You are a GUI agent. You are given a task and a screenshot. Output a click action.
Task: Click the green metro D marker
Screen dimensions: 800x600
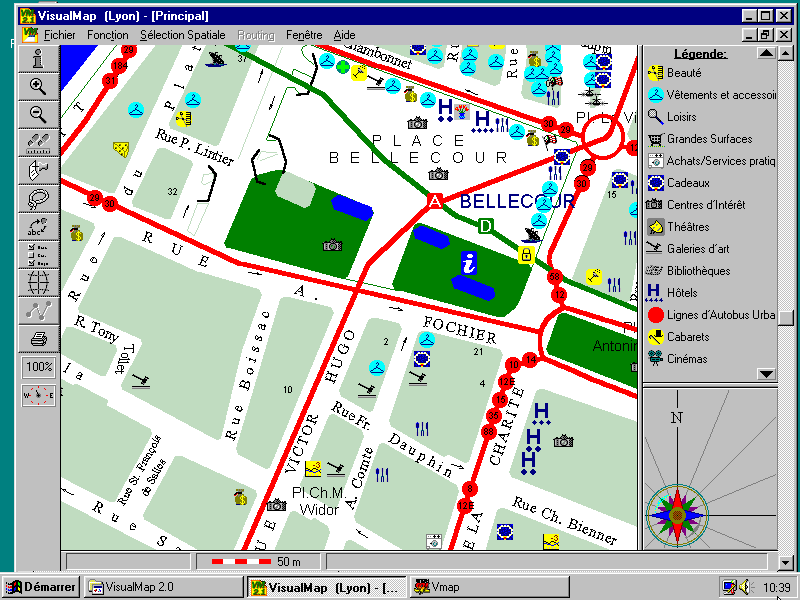click(x=486, y=226)
